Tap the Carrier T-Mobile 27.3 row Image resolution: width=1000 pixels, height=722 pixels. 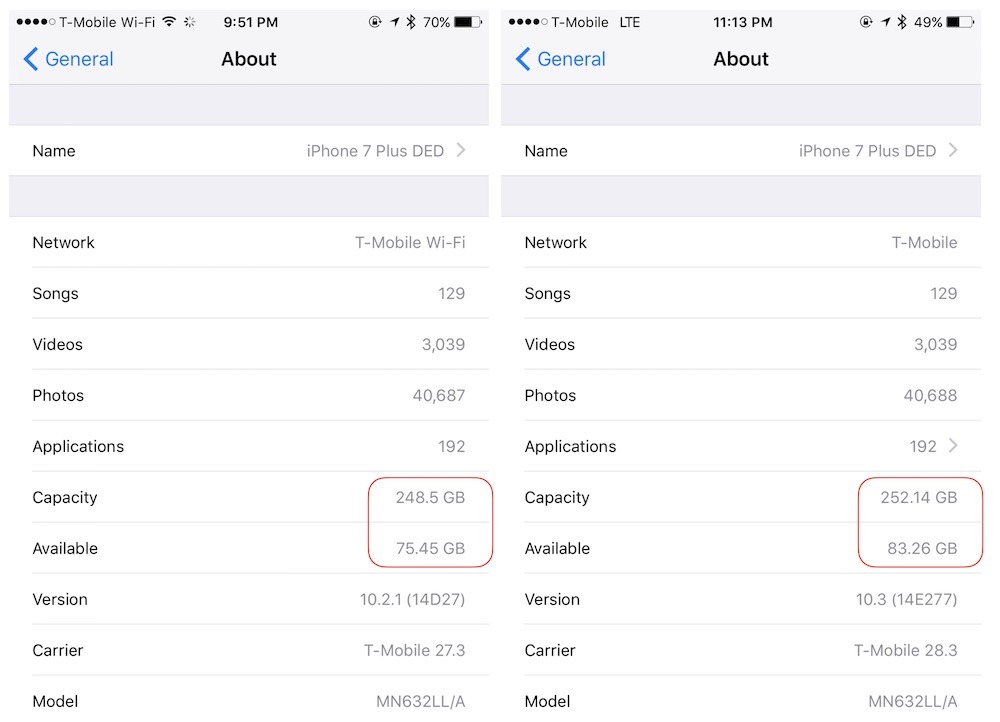(249, 650)
